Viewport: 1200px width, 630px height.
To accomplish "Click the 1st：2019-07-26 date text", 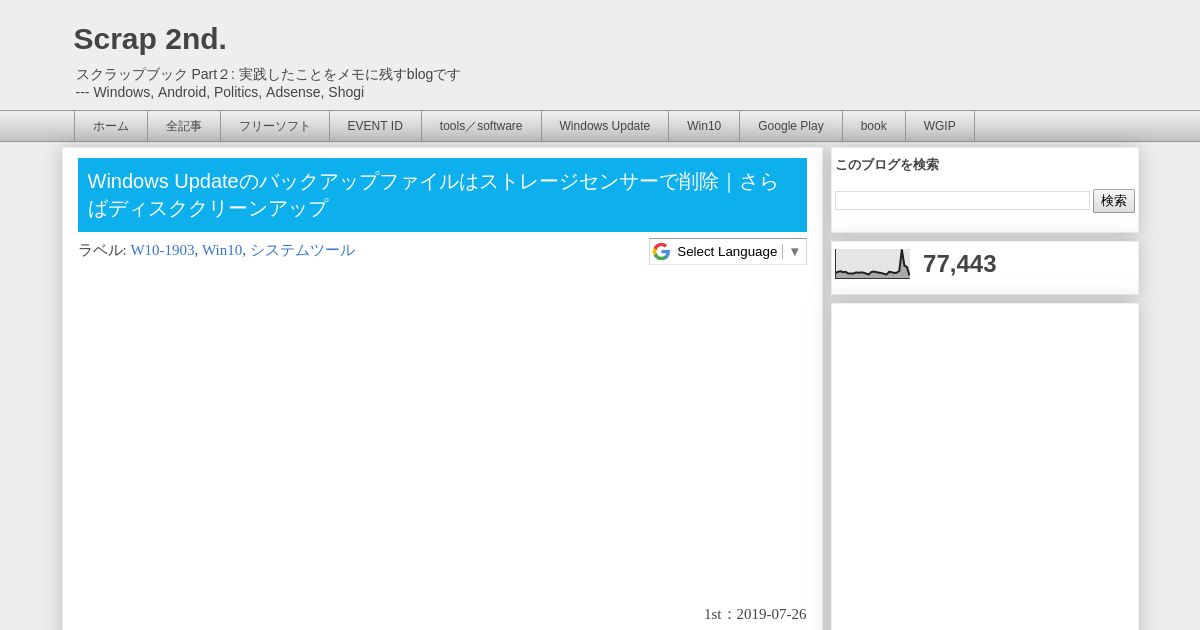I will pyautogui.click(x=755, y=614).
